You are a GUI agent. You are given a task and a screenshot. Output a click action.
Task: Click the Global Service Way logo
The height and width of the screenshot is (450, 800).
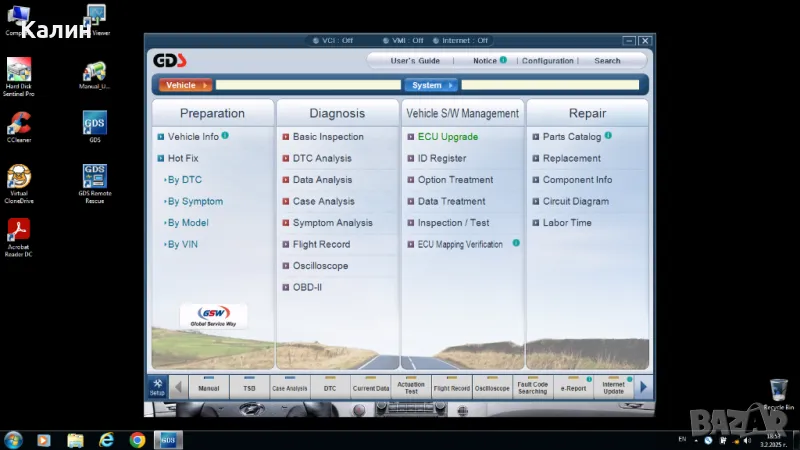tap(213, 316)
